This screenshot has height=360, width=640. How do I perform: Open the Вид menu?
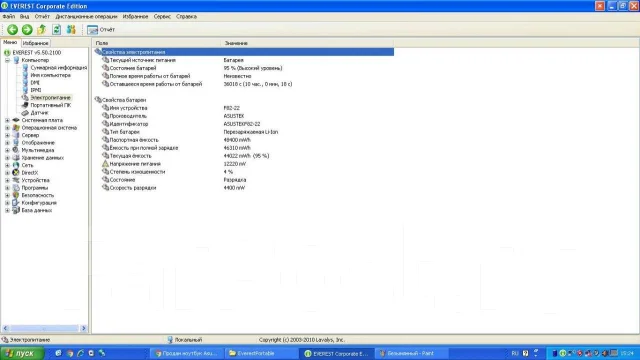[24, 17]
